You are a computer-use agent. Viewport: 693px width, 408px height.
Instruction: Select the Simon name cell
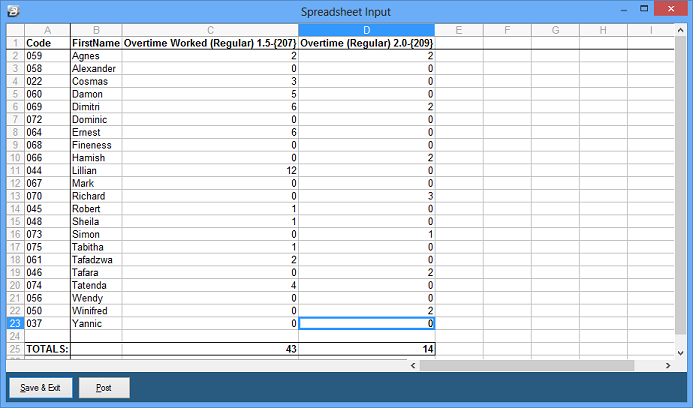96,234
